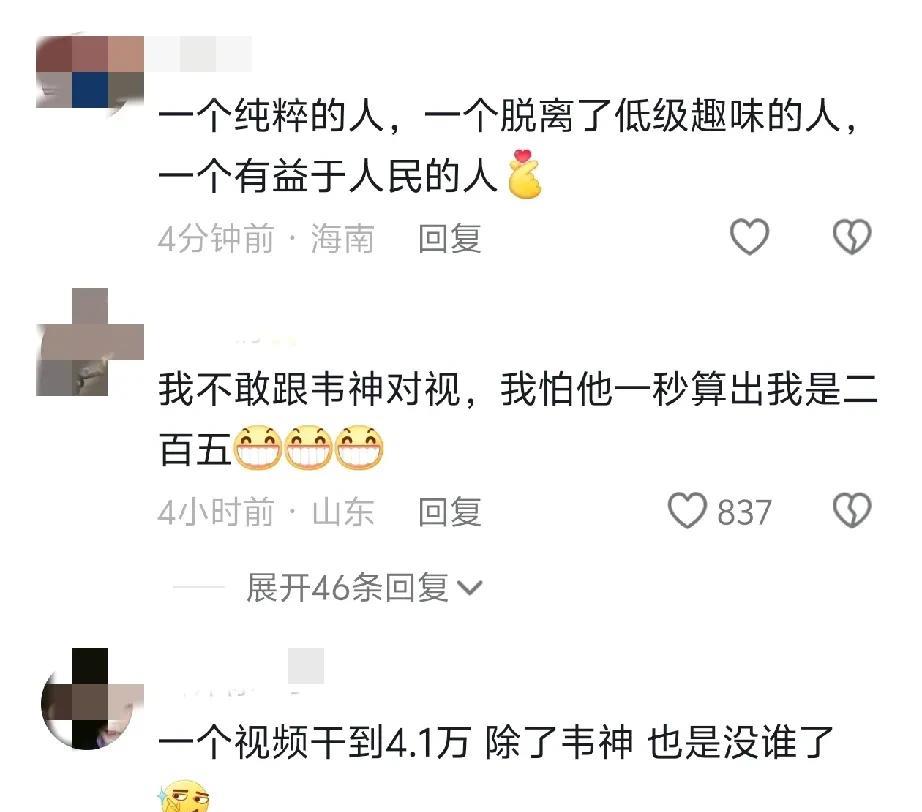Click the 837 like count number

click(744, 512)
